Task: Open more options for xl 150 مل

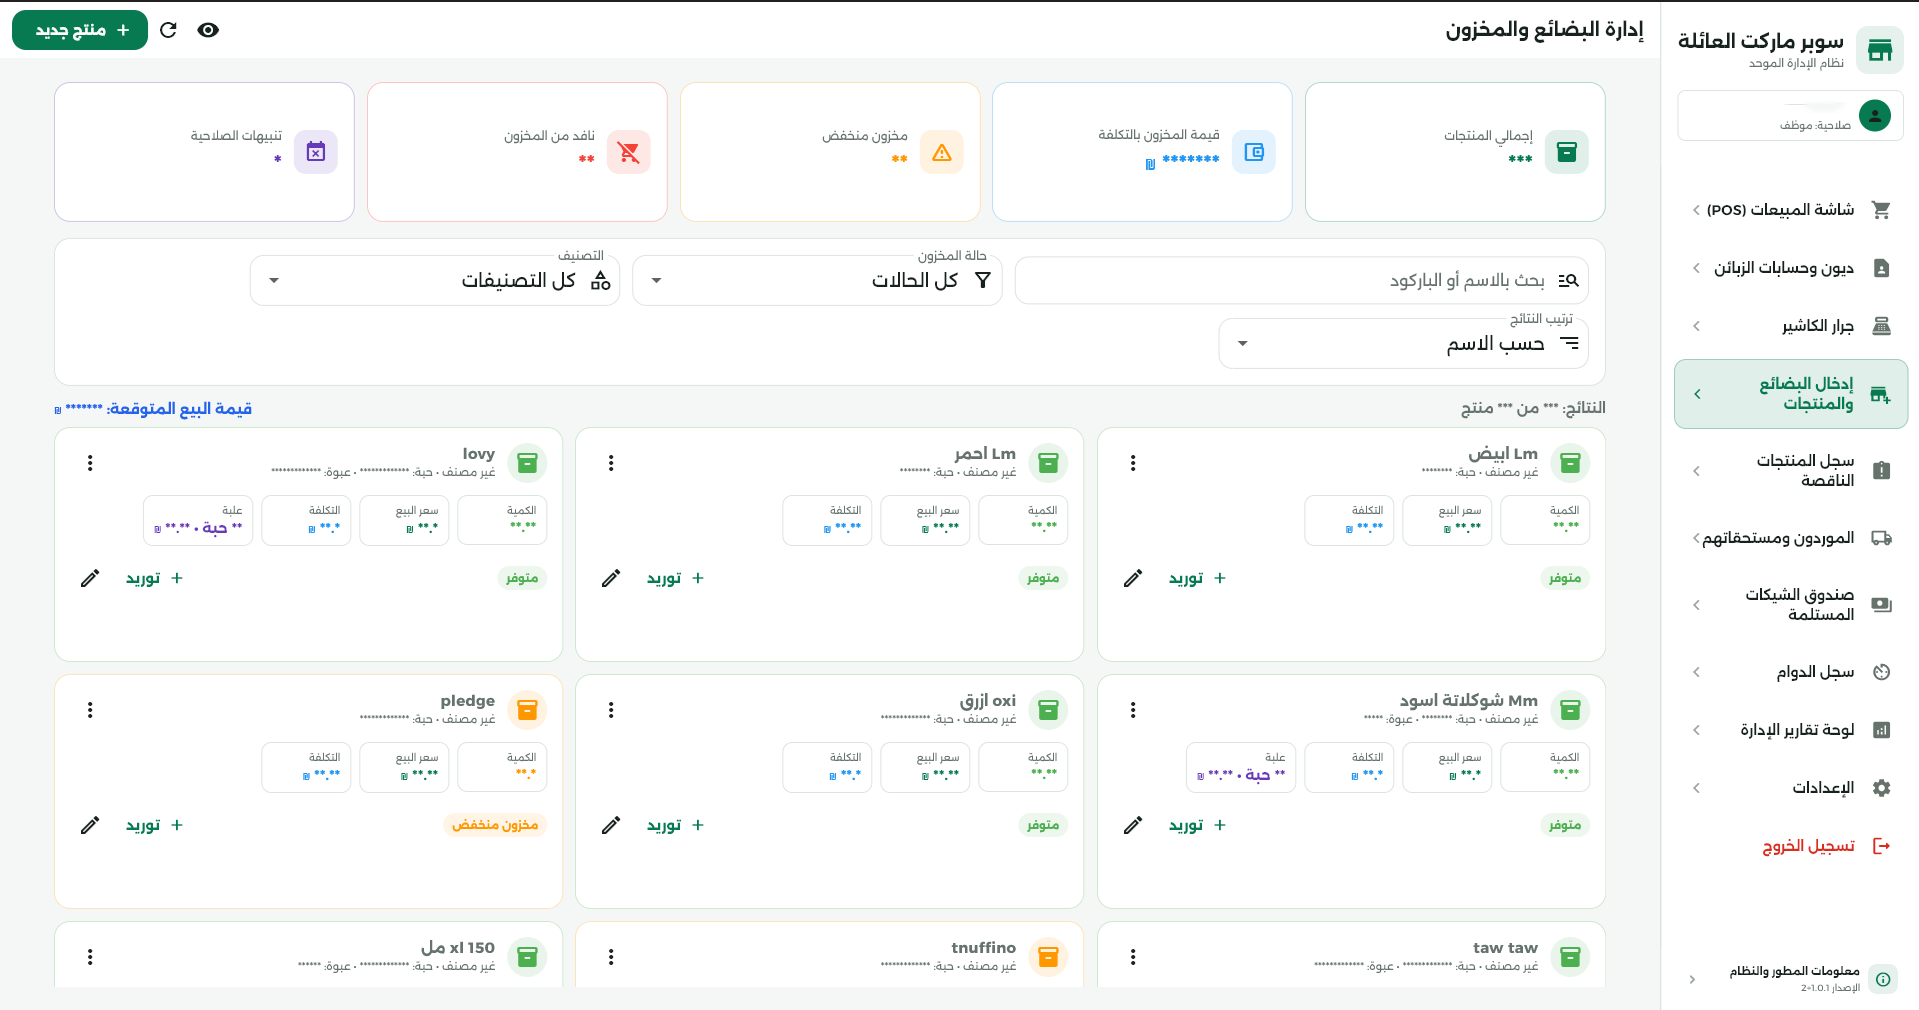Action: [x=90, y=957]
